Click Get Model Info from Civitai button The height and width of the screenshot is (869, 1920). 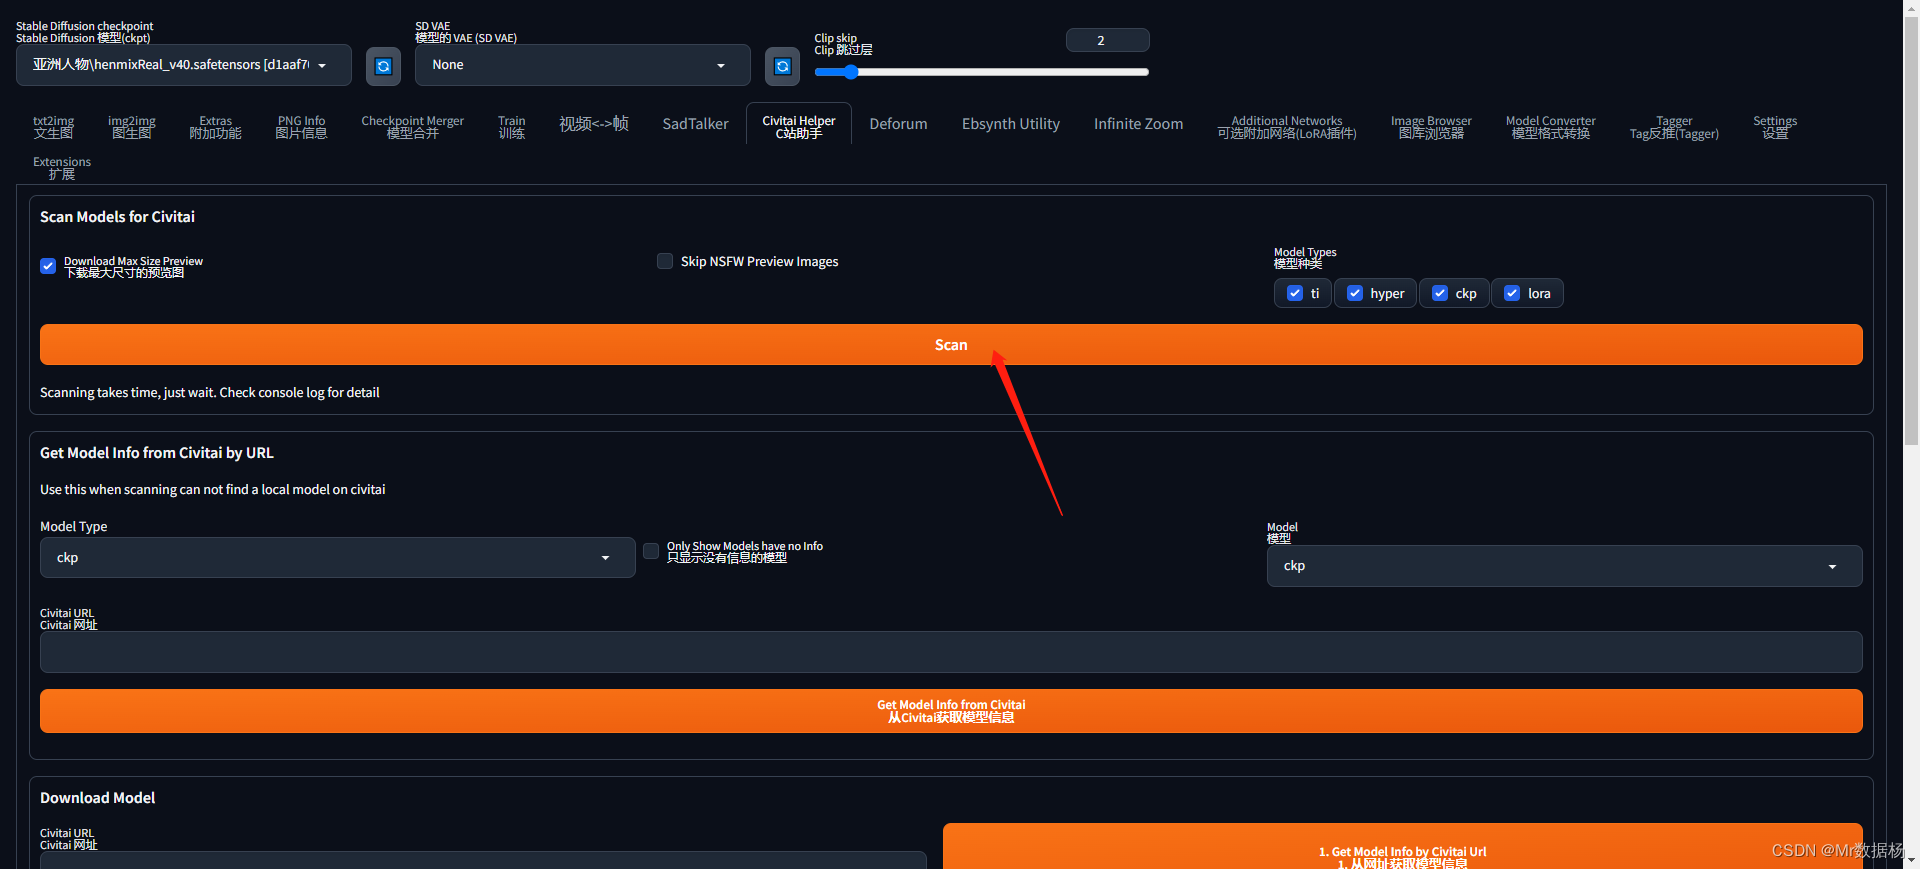[951, 711]
